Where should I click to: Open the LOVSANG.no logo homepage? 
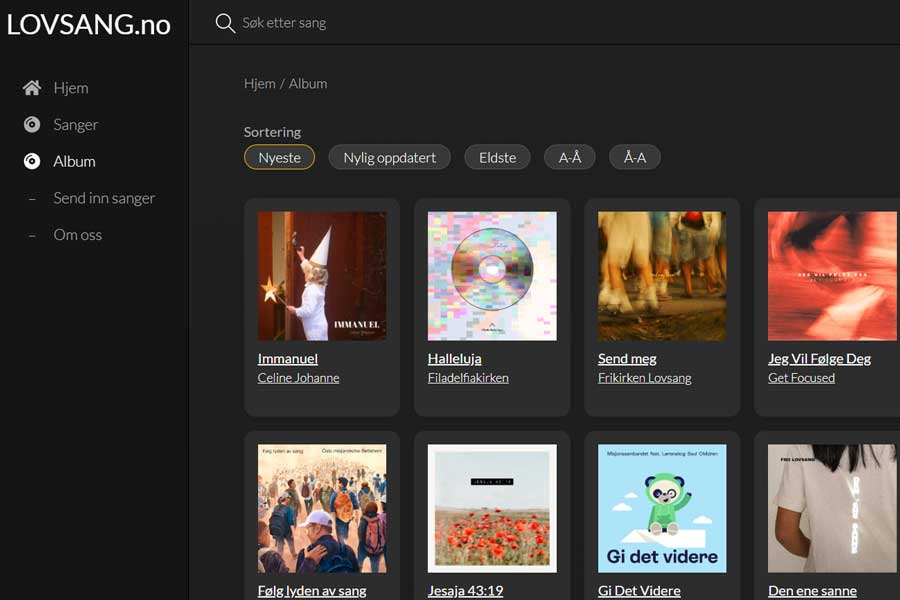(x=89, y=24)
